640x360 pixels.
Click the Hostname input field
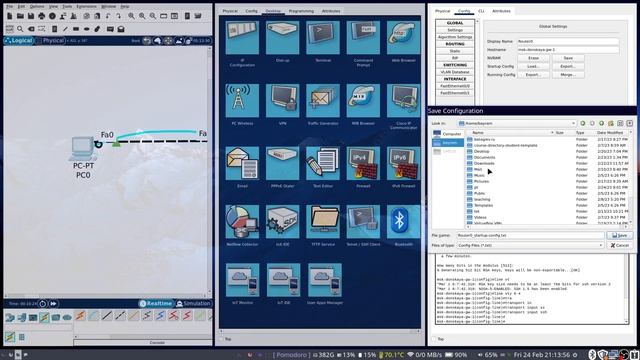(568, 49)
